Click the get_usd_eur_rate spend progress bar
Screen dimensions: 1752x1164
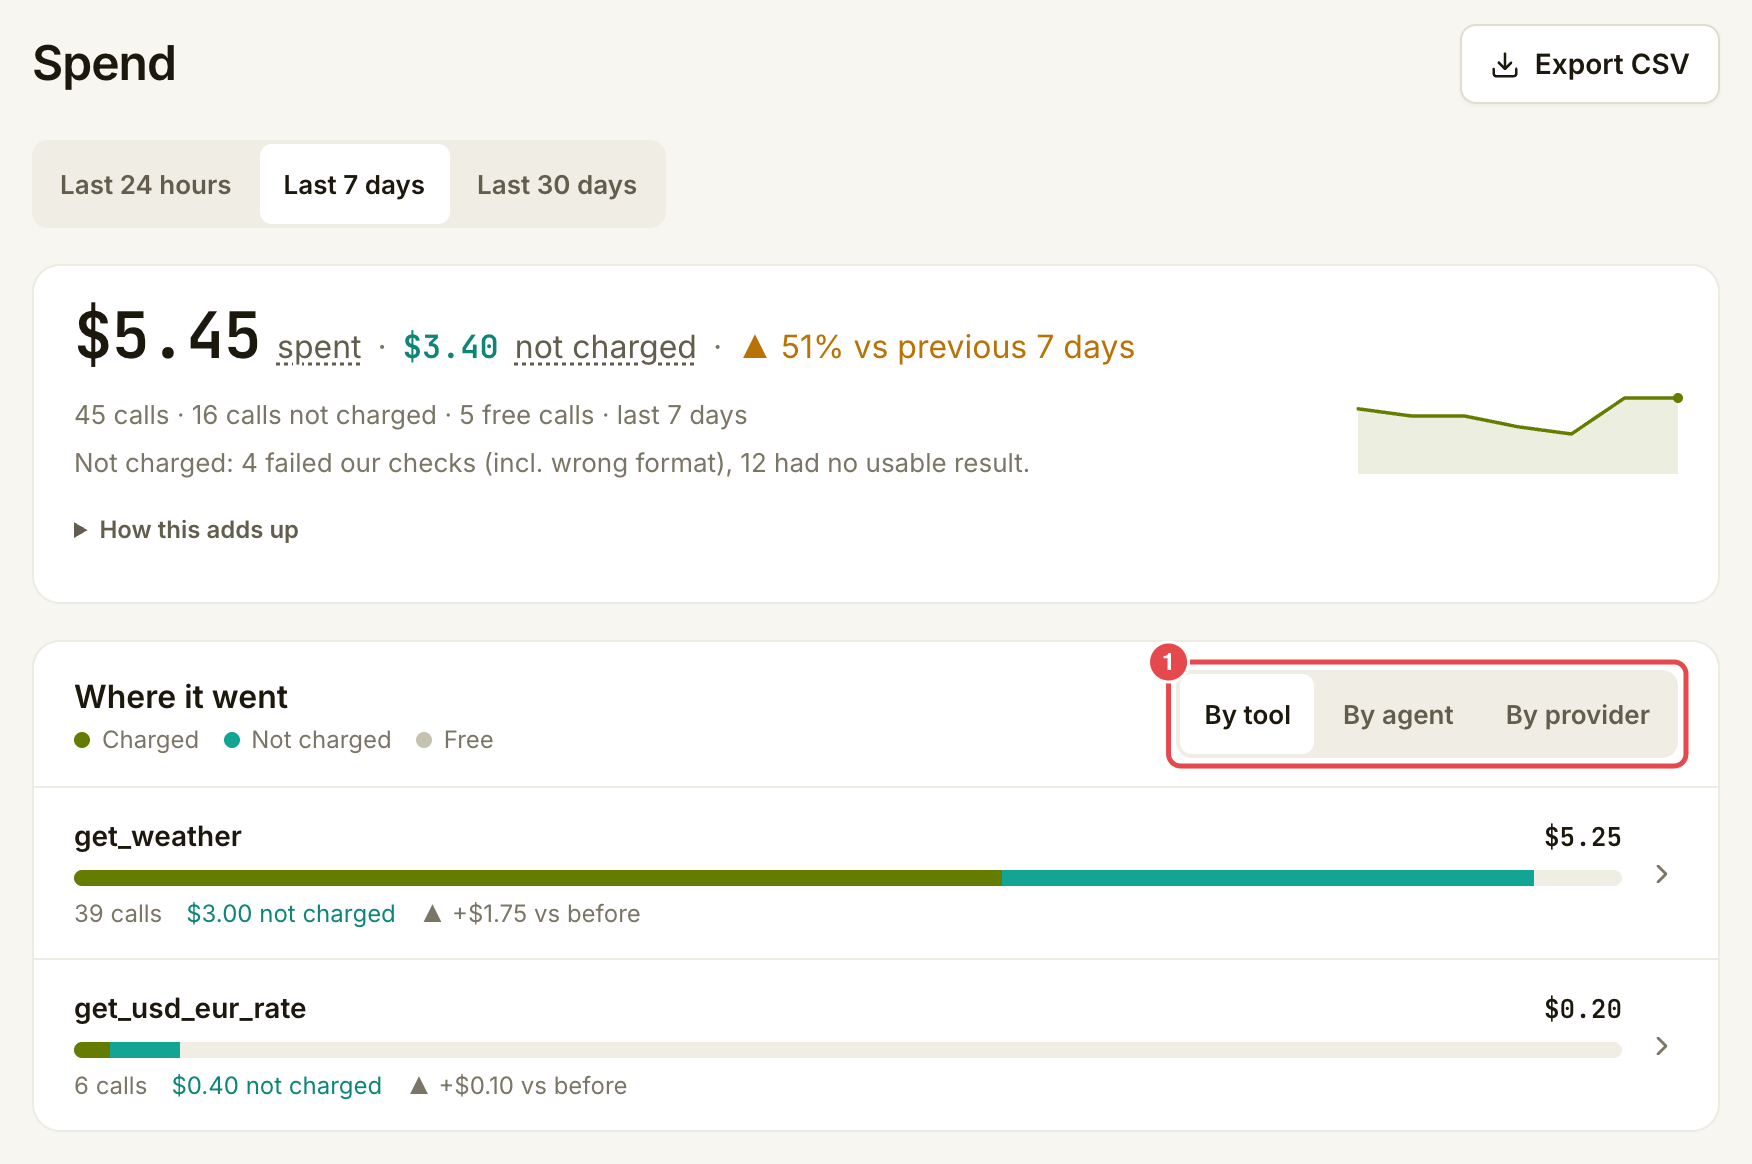[x=848, y=1050]
